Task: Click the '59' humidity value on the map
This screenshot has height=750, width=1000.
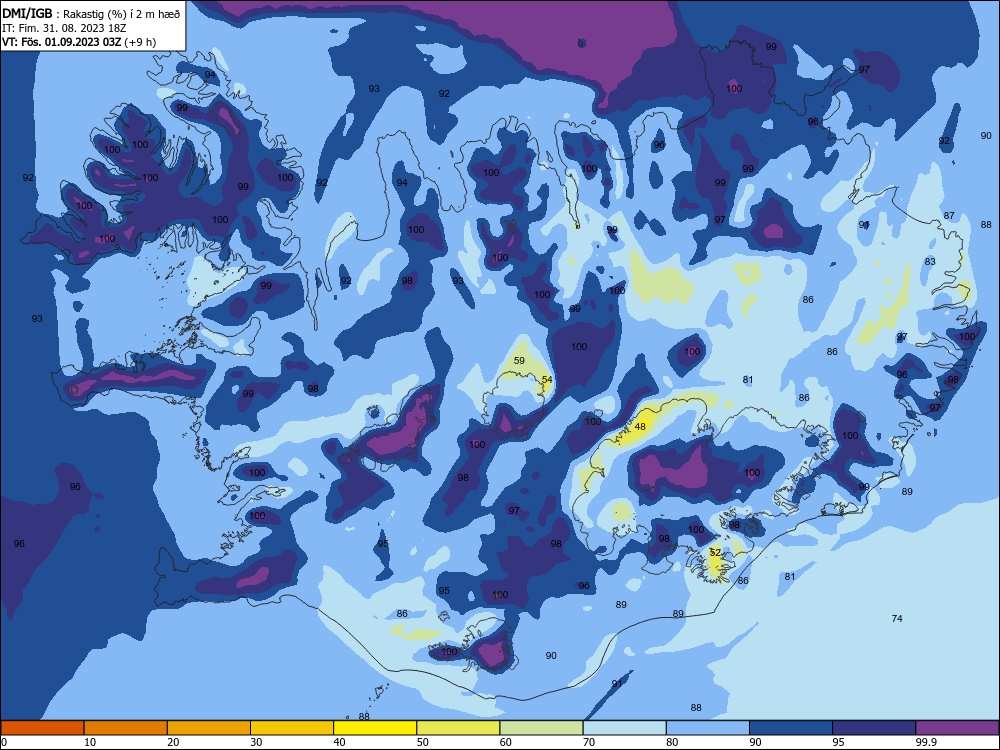Action: [519, 360]
